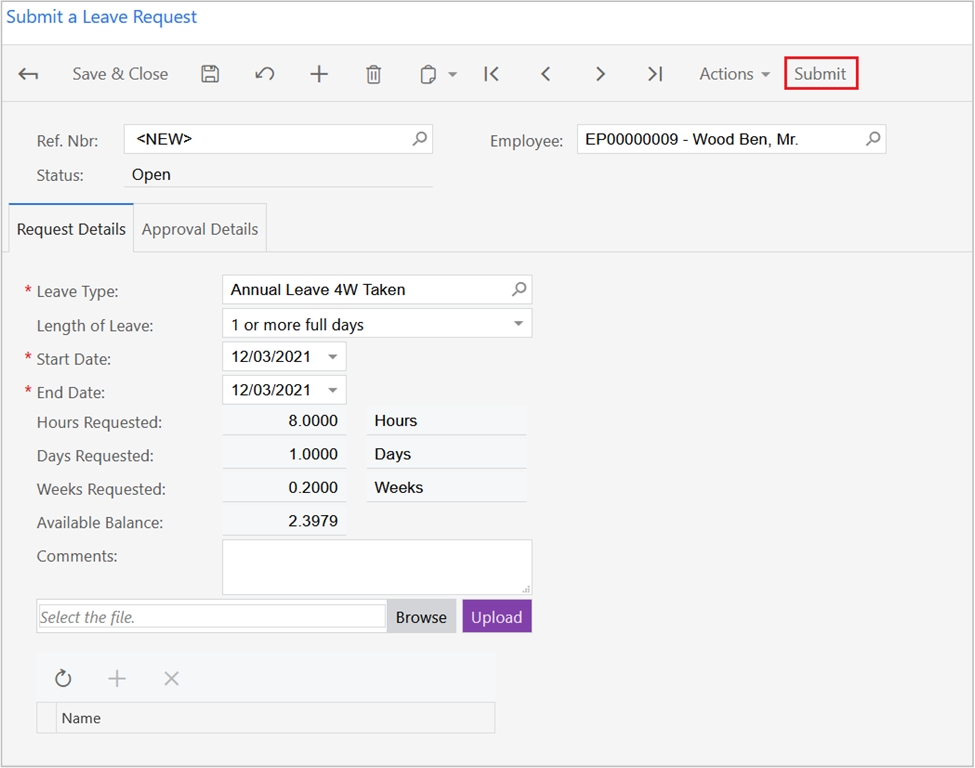This screenshot has width=975, height=768.
Task: Open Start Date calendar dropdown
Action: pos(333,357)
